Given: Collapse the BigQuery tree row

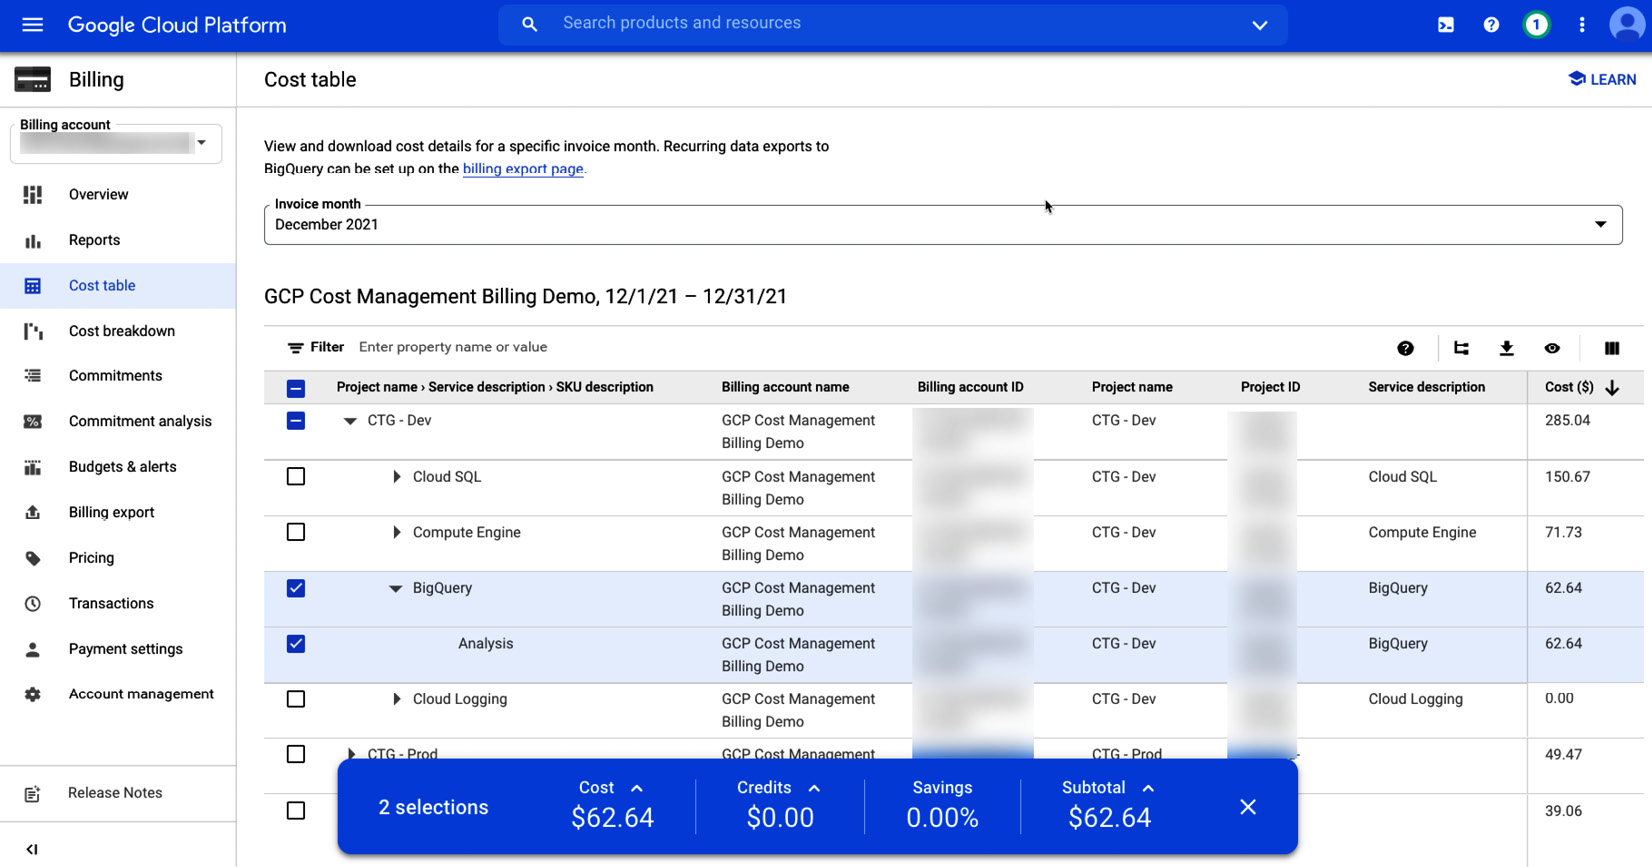Looking at the screenshot, I should click(x=395, y=588).
